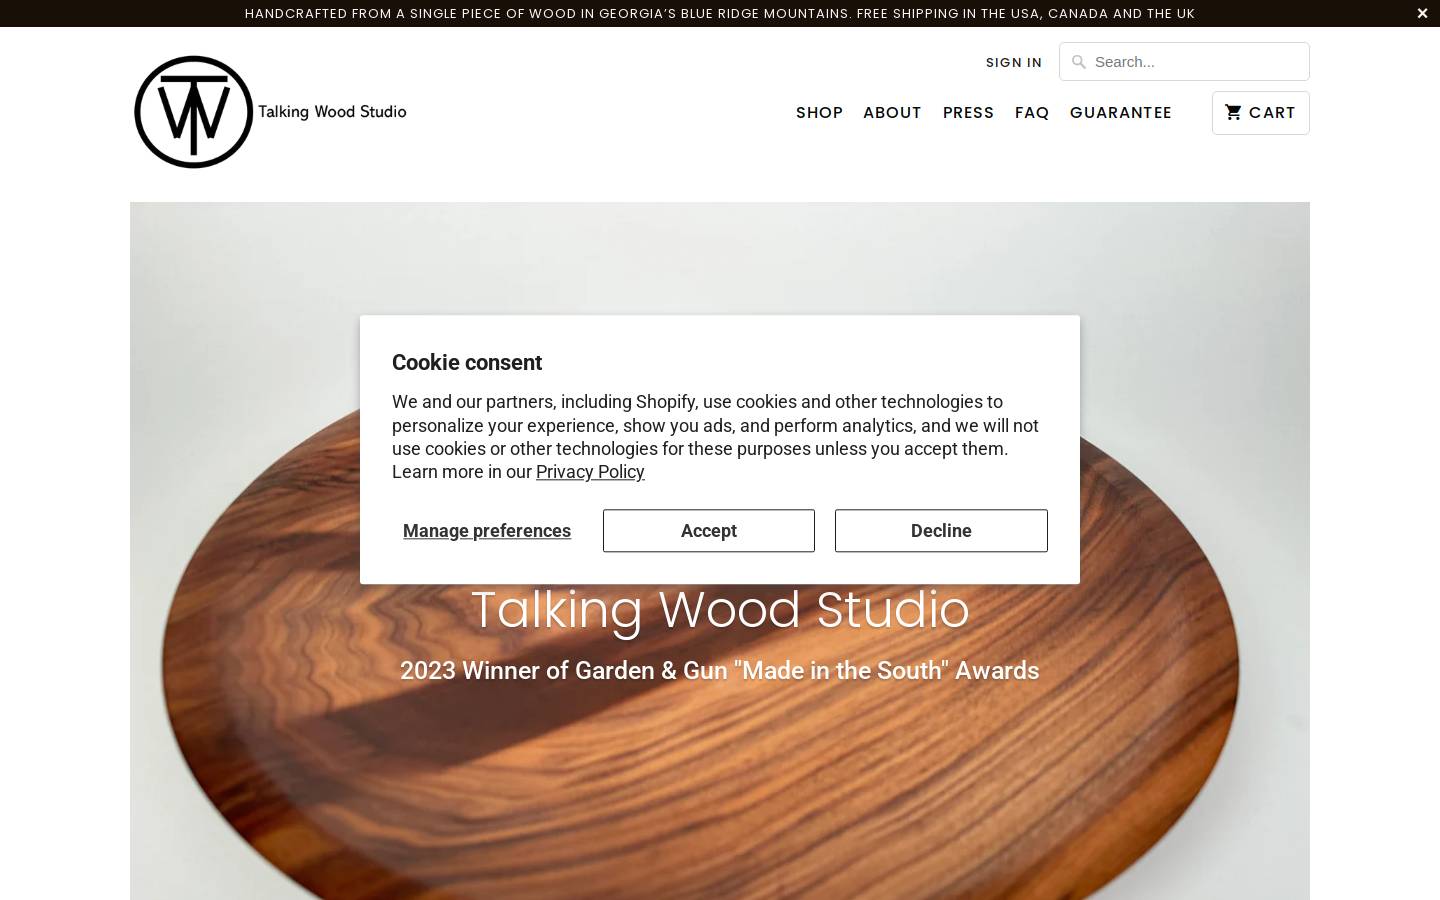Decline cookies

tap(941, 531)
